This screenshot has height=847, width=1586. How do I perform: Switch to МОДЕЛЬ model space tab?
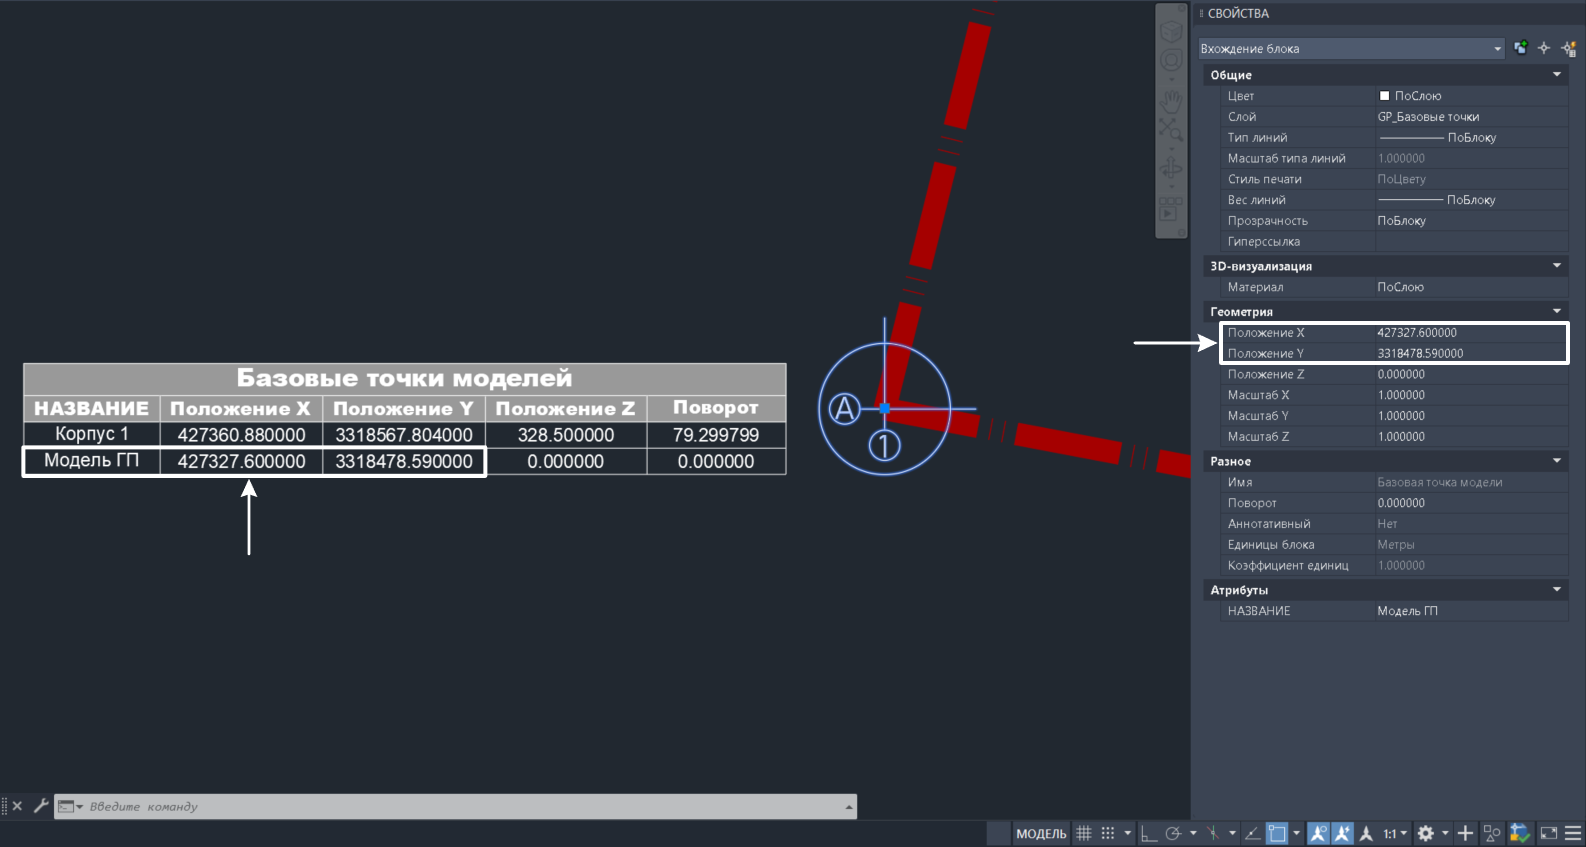(1041, 833)
